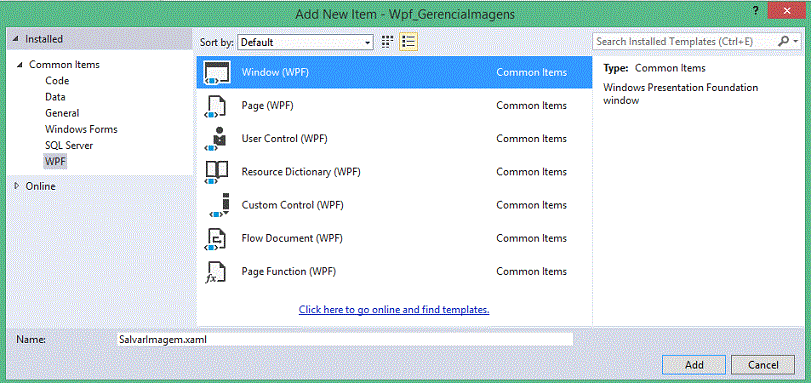
Task: Pick the User Control (WPF) icon
Action: (216, 139)
